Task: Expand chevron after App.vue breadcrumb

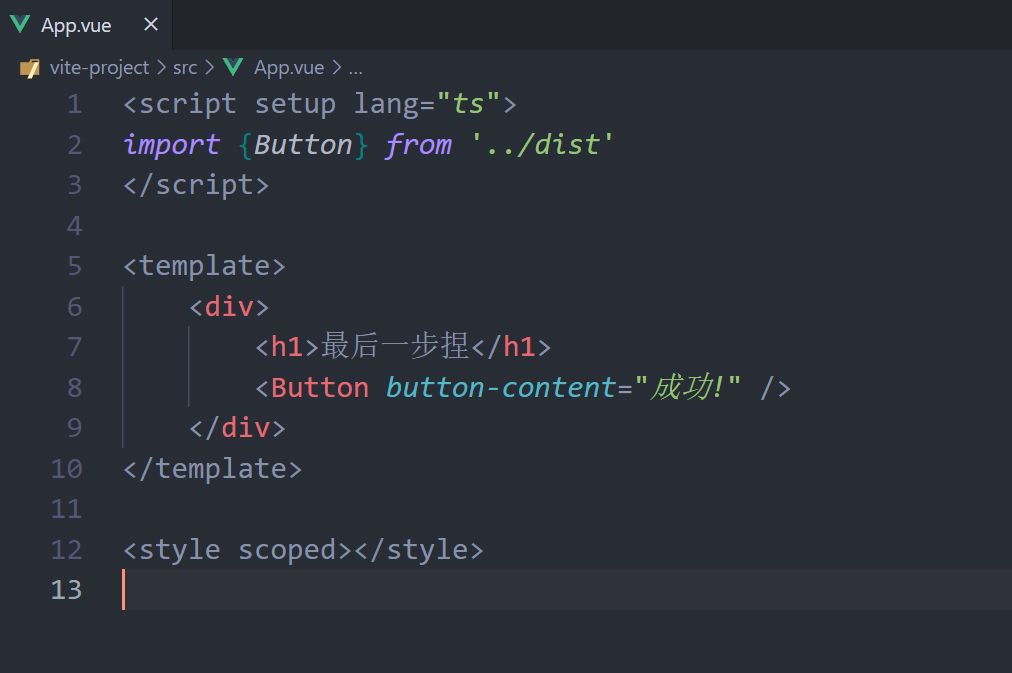Action: coord(336,67)
